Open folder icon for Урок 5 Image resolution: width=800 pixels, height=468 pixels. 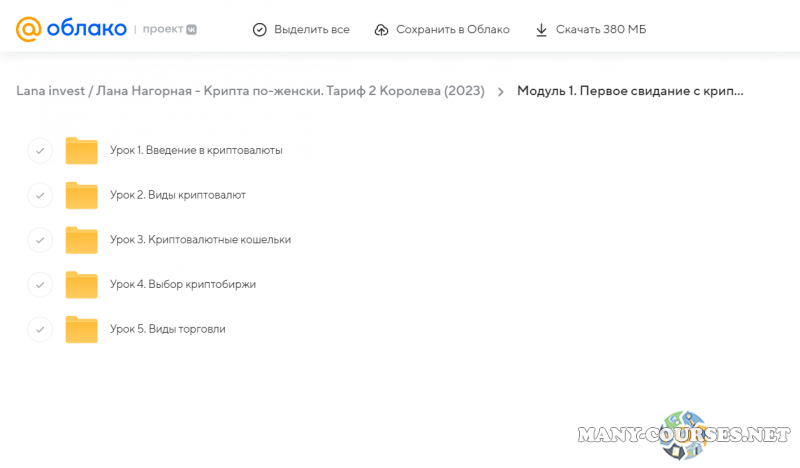pyautogui.click(x=81, y=329)
